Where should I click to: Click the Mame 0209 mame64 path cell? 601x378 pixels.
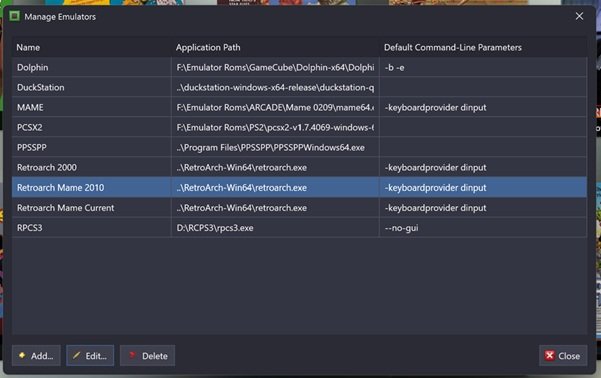click(275, 107)
